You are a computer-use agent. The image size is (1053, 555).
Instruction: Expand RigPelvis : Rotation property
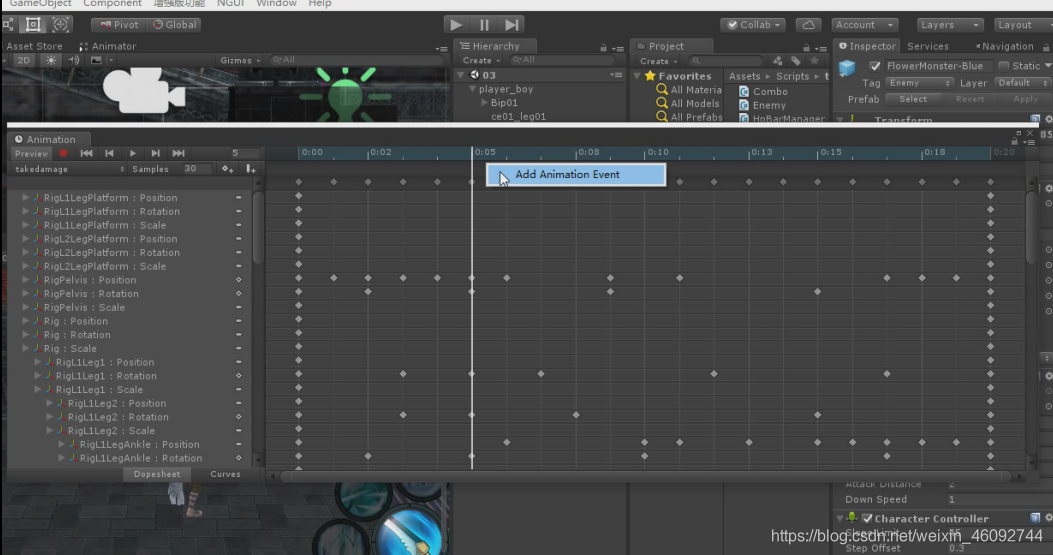26,294
